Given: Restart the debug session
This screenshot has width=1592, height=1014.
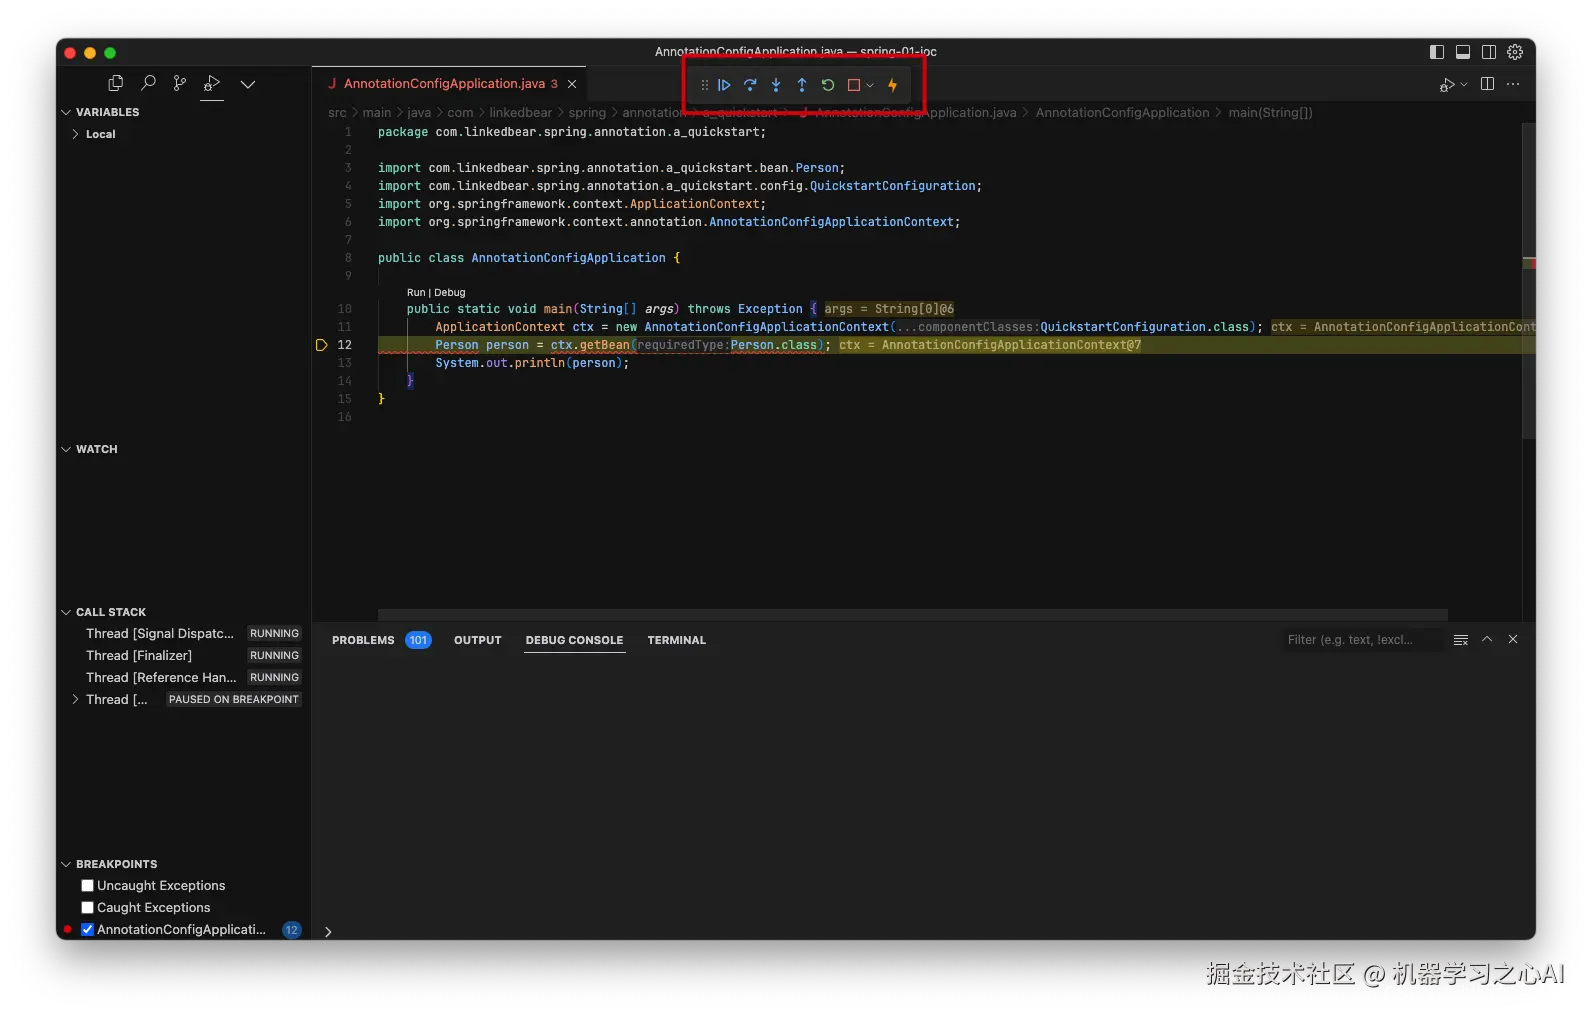Looking at the screenshot, I should (x=828, y=85).
